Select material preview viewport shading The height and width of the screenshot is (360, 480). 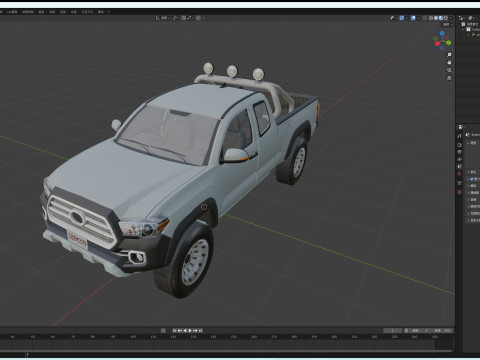(x=441, y=18)
